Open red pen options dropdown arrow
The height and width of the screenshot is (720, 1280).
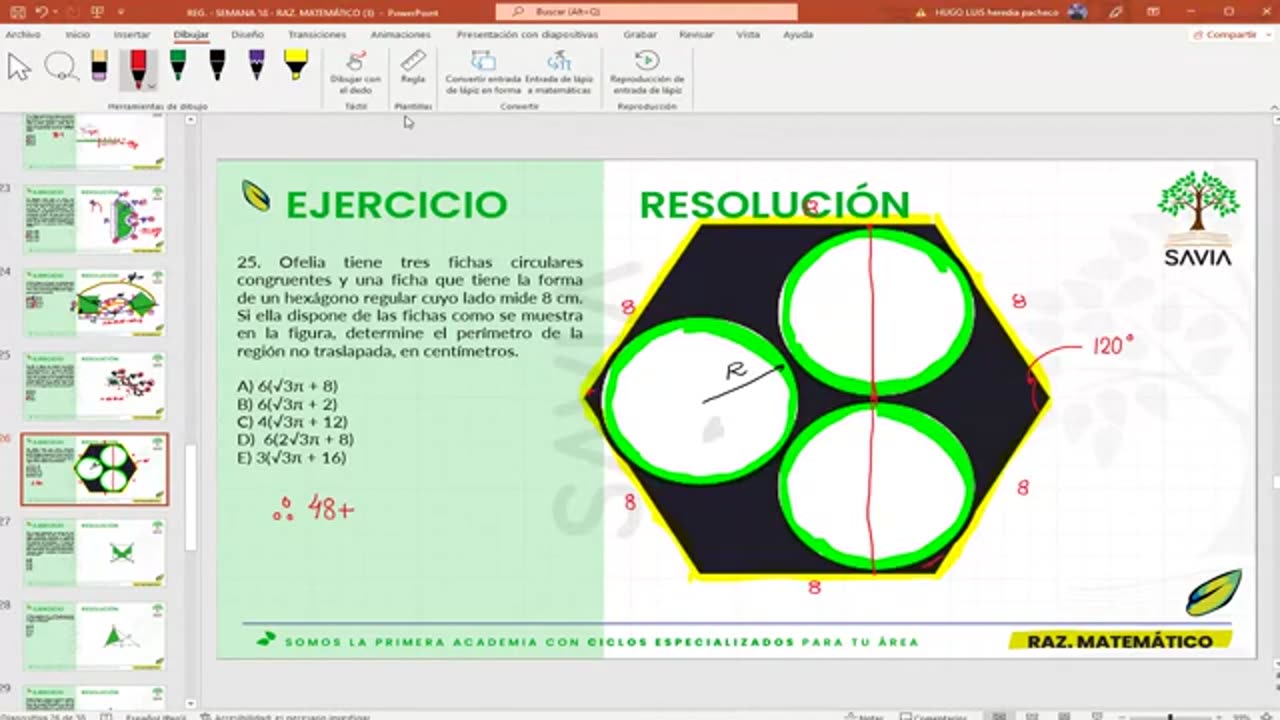[152, 85]
